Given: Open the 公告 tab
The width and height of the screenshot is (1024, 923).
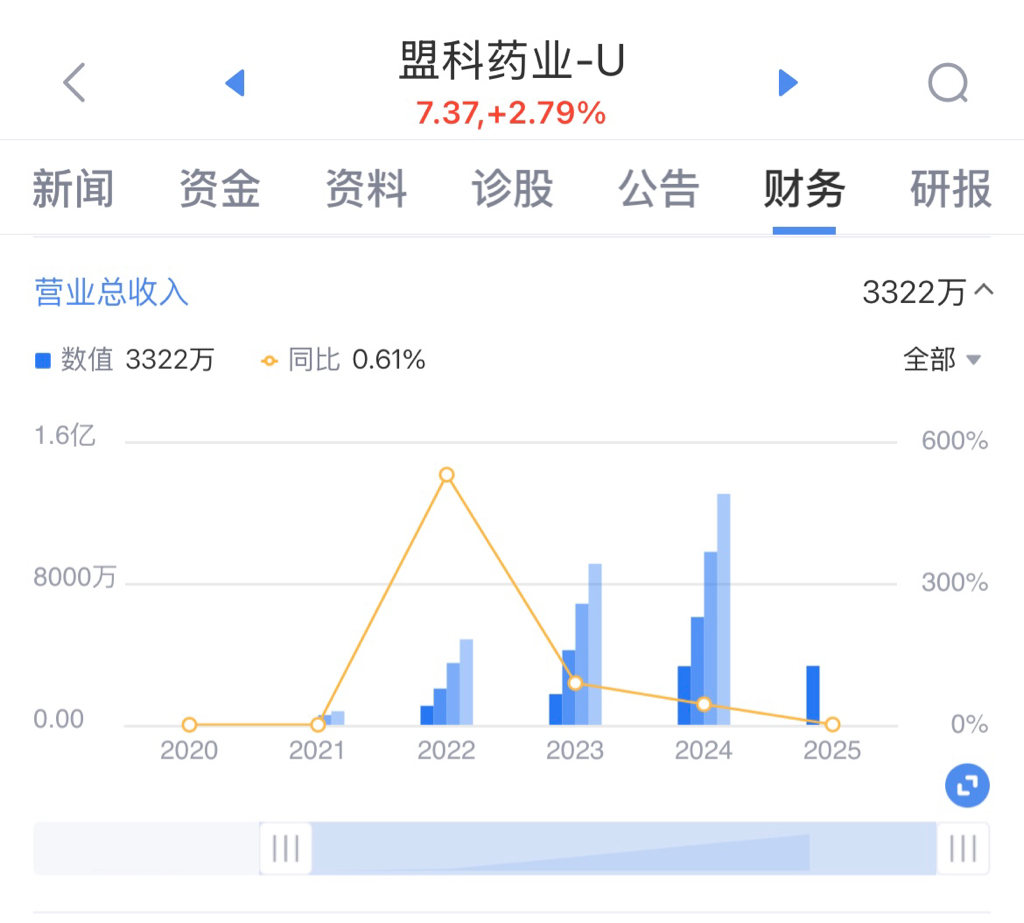Looking at the screenshot, I should [658, 188].
